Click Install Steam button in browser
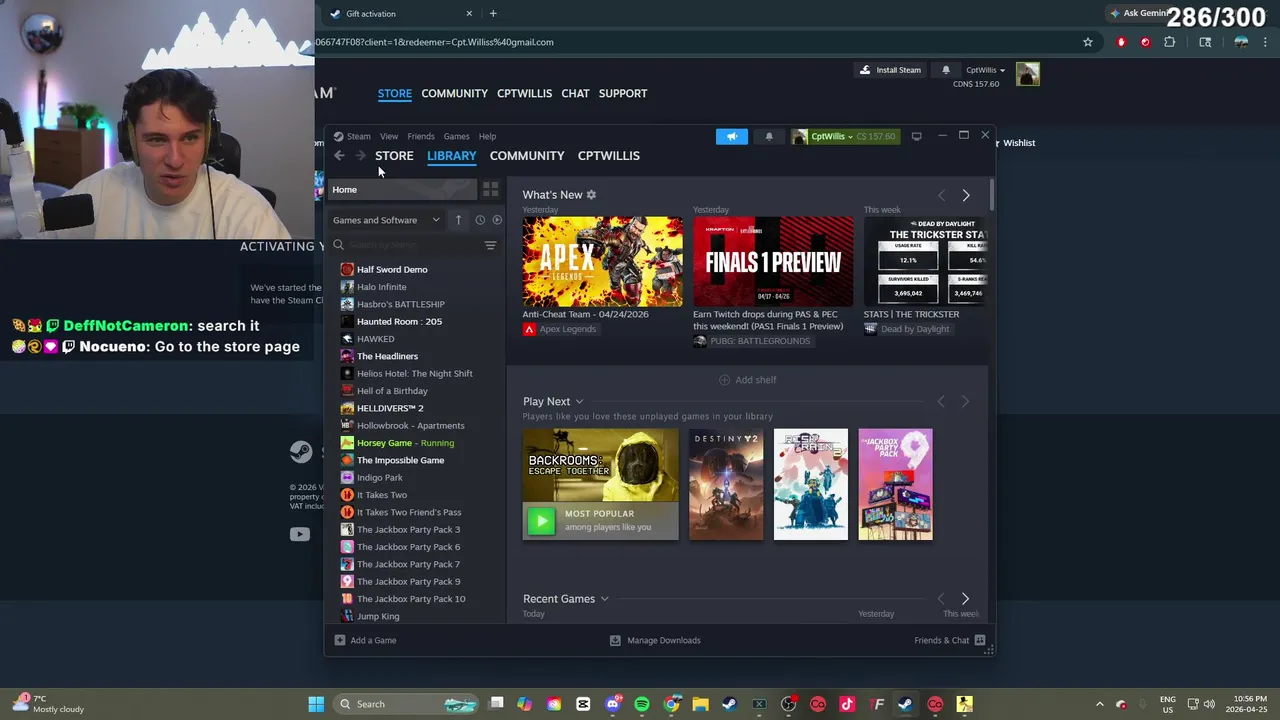 pyautogui.click(x=889, y=70)
